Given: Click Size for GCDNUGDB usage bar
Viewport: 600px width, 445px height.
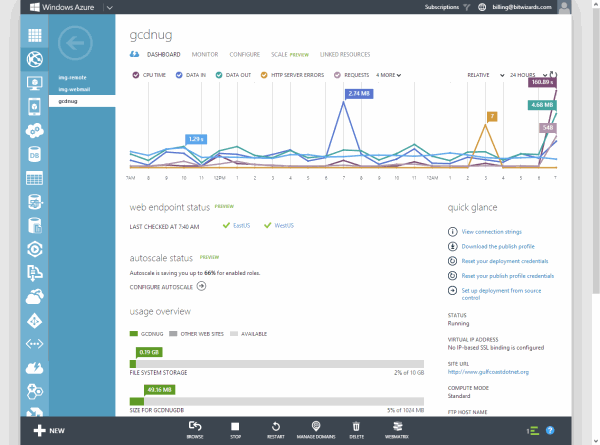Looking at the screenshot, I should [x=277, y=401].
